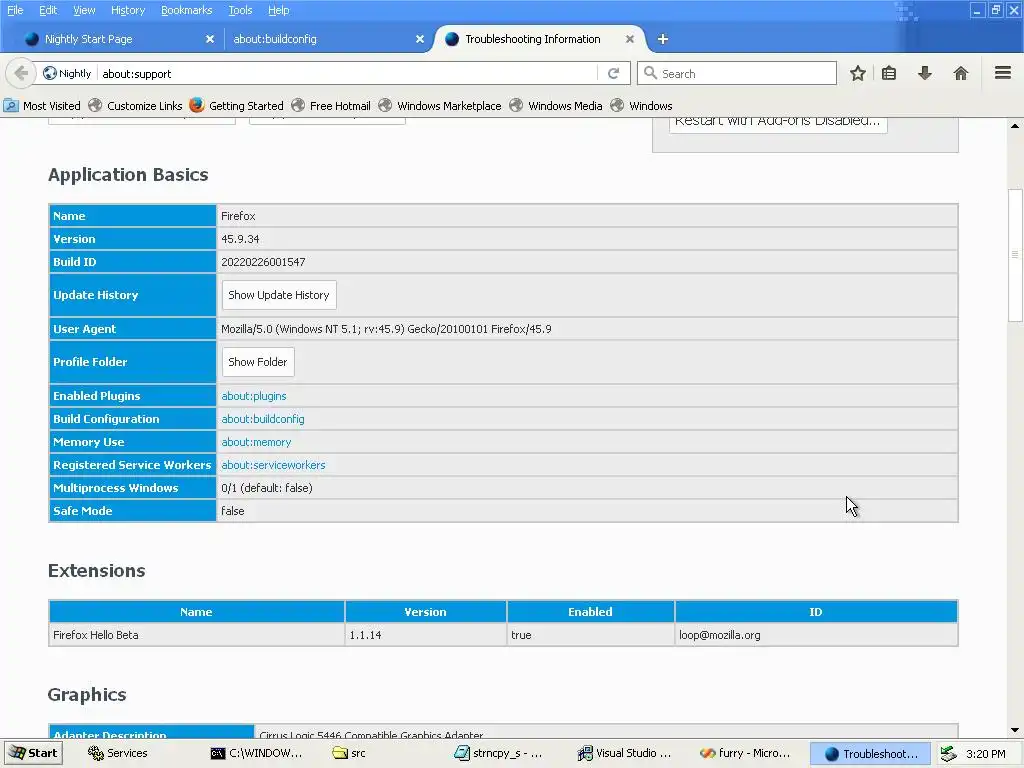Open the downloads arrow icon
1024x768 pixels.
pyautogui.click(x=925, y=73)
